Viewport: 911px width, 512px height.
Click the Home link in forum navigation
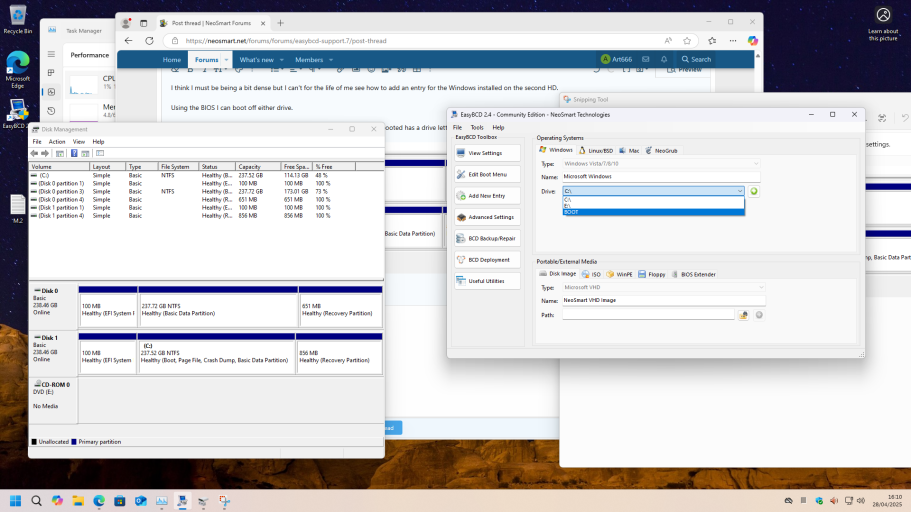pyautogui.click(x=171, y=60)
